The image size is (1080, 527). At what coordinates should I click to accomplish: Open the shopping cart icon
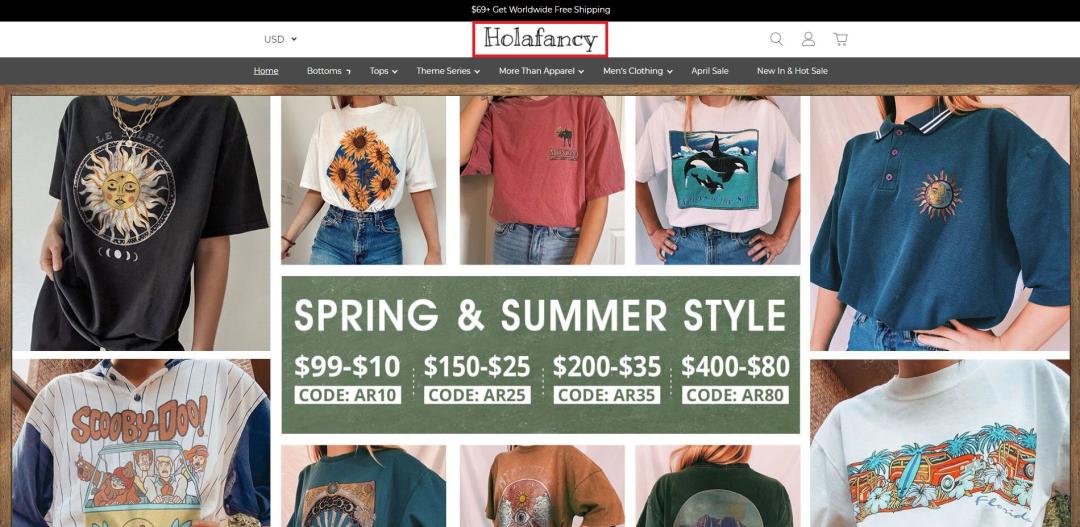tap(840, 39)
